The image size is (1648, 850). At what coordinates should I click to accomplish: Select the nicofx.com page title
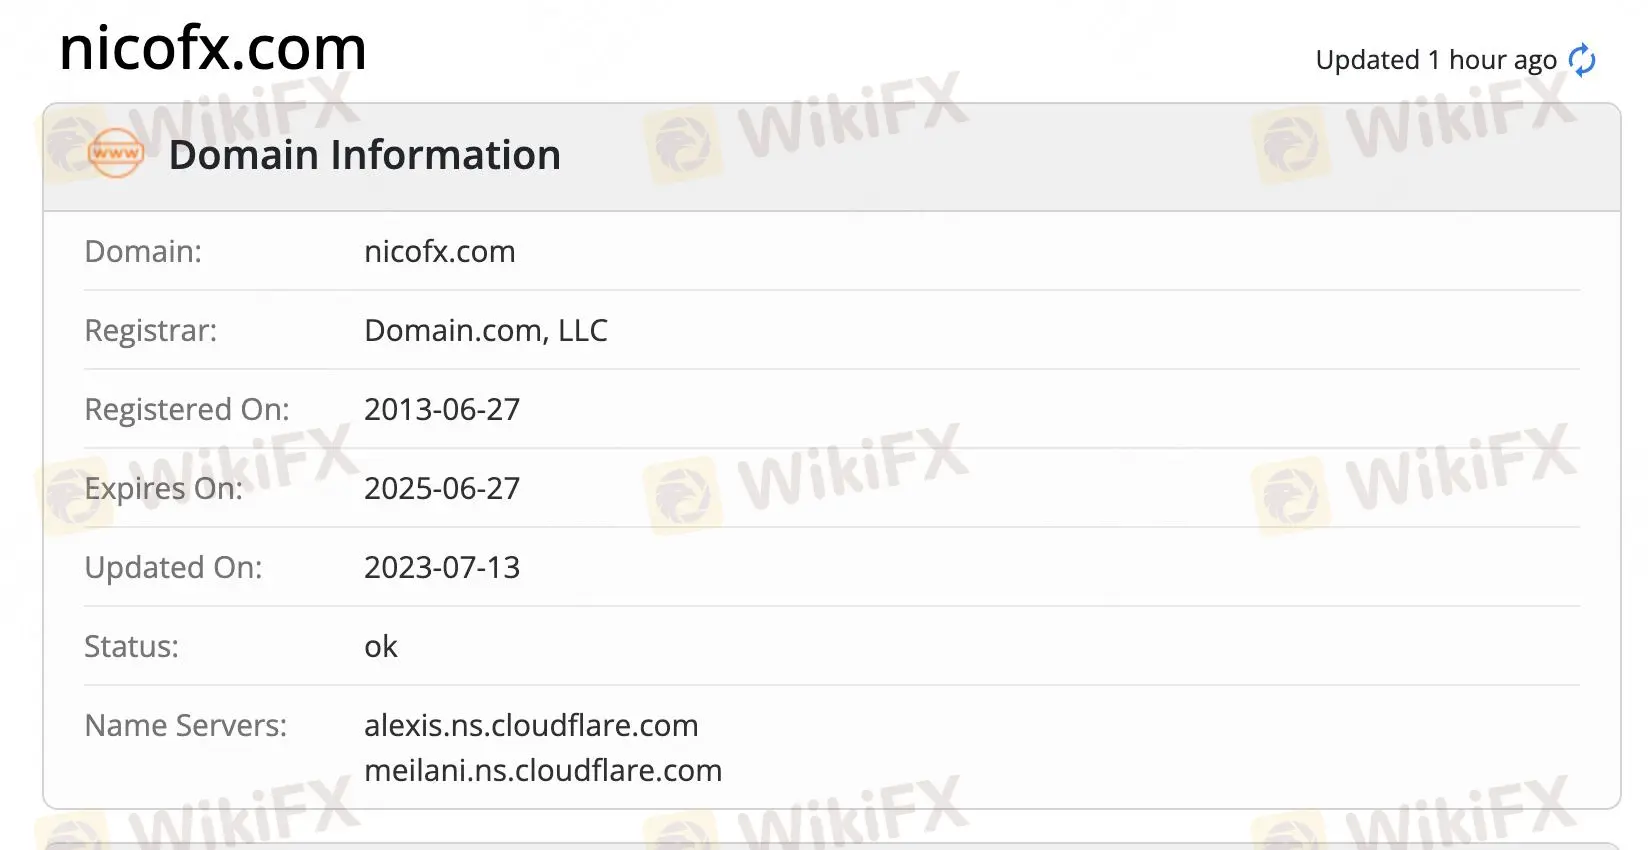[213, 48]
